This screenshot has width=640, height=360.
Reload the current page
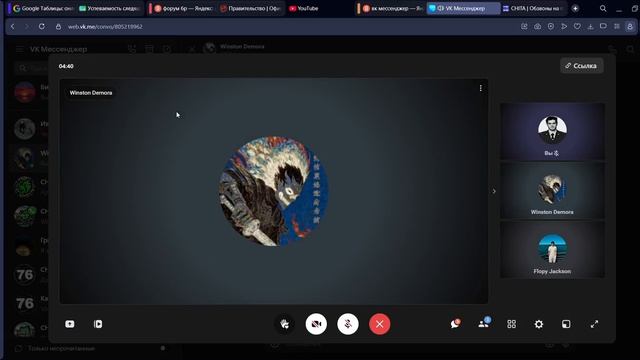point(42,27)
